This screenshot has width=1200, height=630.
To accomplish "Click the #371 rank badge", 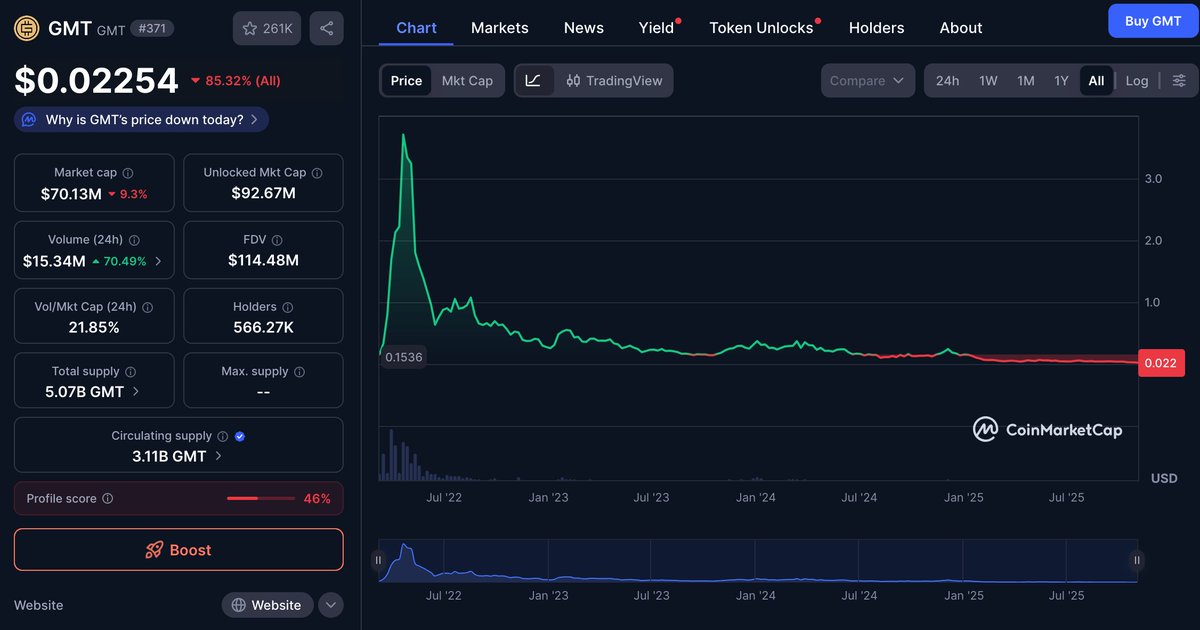I will point(152,29).
